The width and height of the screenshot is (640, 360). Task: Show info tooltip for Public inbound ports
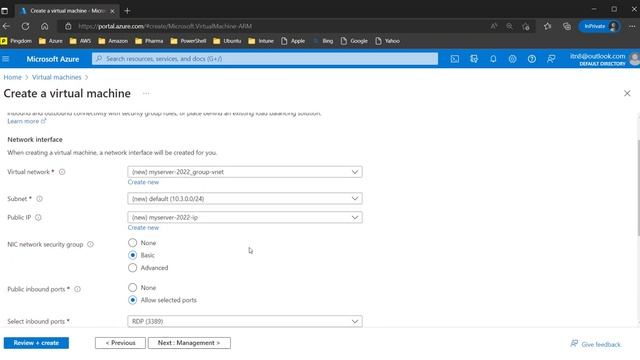point(77,289)
